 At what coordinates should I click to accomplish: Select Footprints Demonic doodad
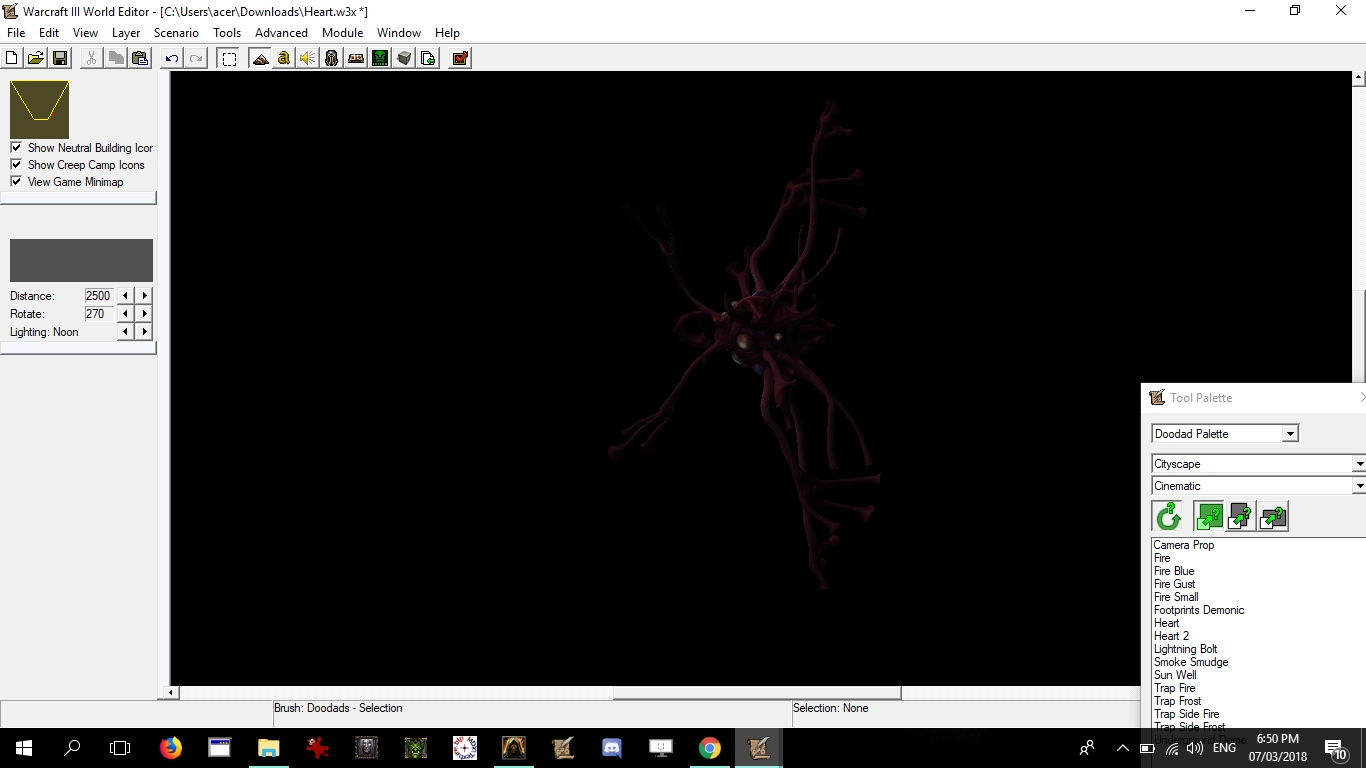(x=1199, y=610)
